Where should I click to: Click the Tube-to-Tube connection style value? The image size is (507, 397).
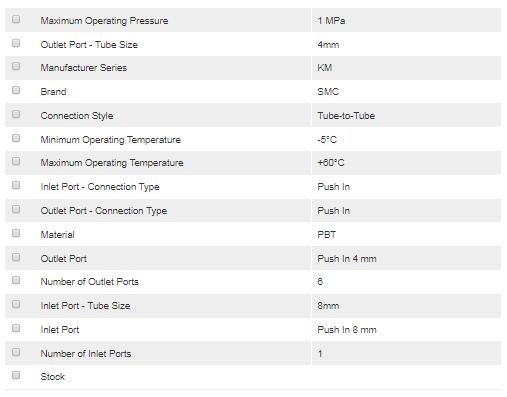pyautogui.click(x=346, y=116)
